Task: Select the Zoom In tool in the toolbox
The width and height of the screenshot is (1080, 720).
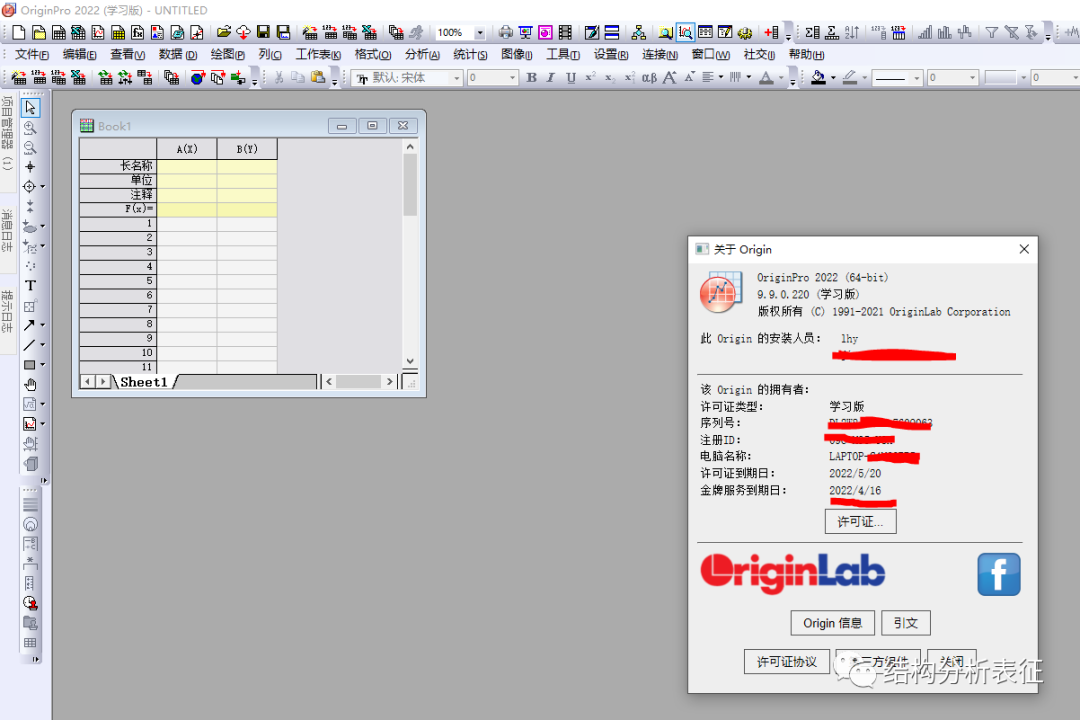Action: pyautogui.click(x=30, y=127)
